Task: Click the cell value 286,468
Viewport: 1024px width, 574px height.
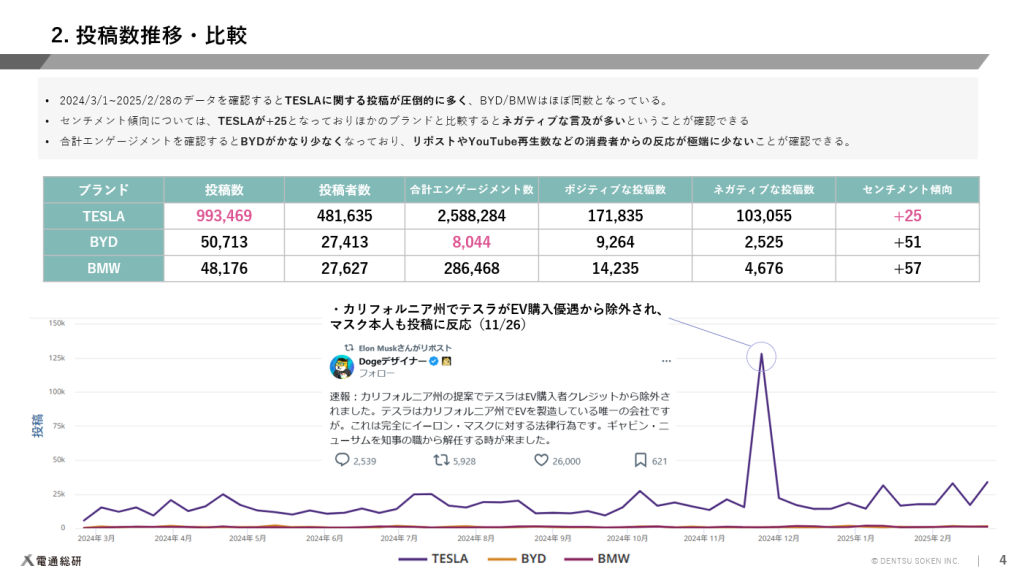Action: coord(472,268)
